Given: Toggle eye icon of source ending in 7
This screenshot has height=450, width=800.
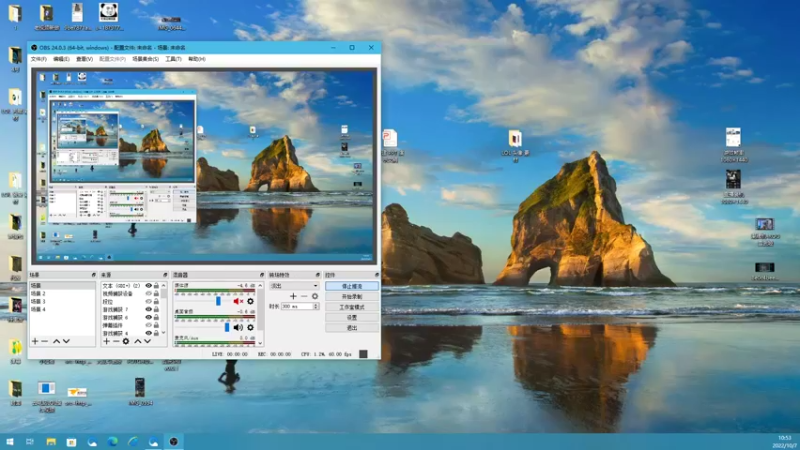Looking at the screenshot, I should click(x=148, y=310).
